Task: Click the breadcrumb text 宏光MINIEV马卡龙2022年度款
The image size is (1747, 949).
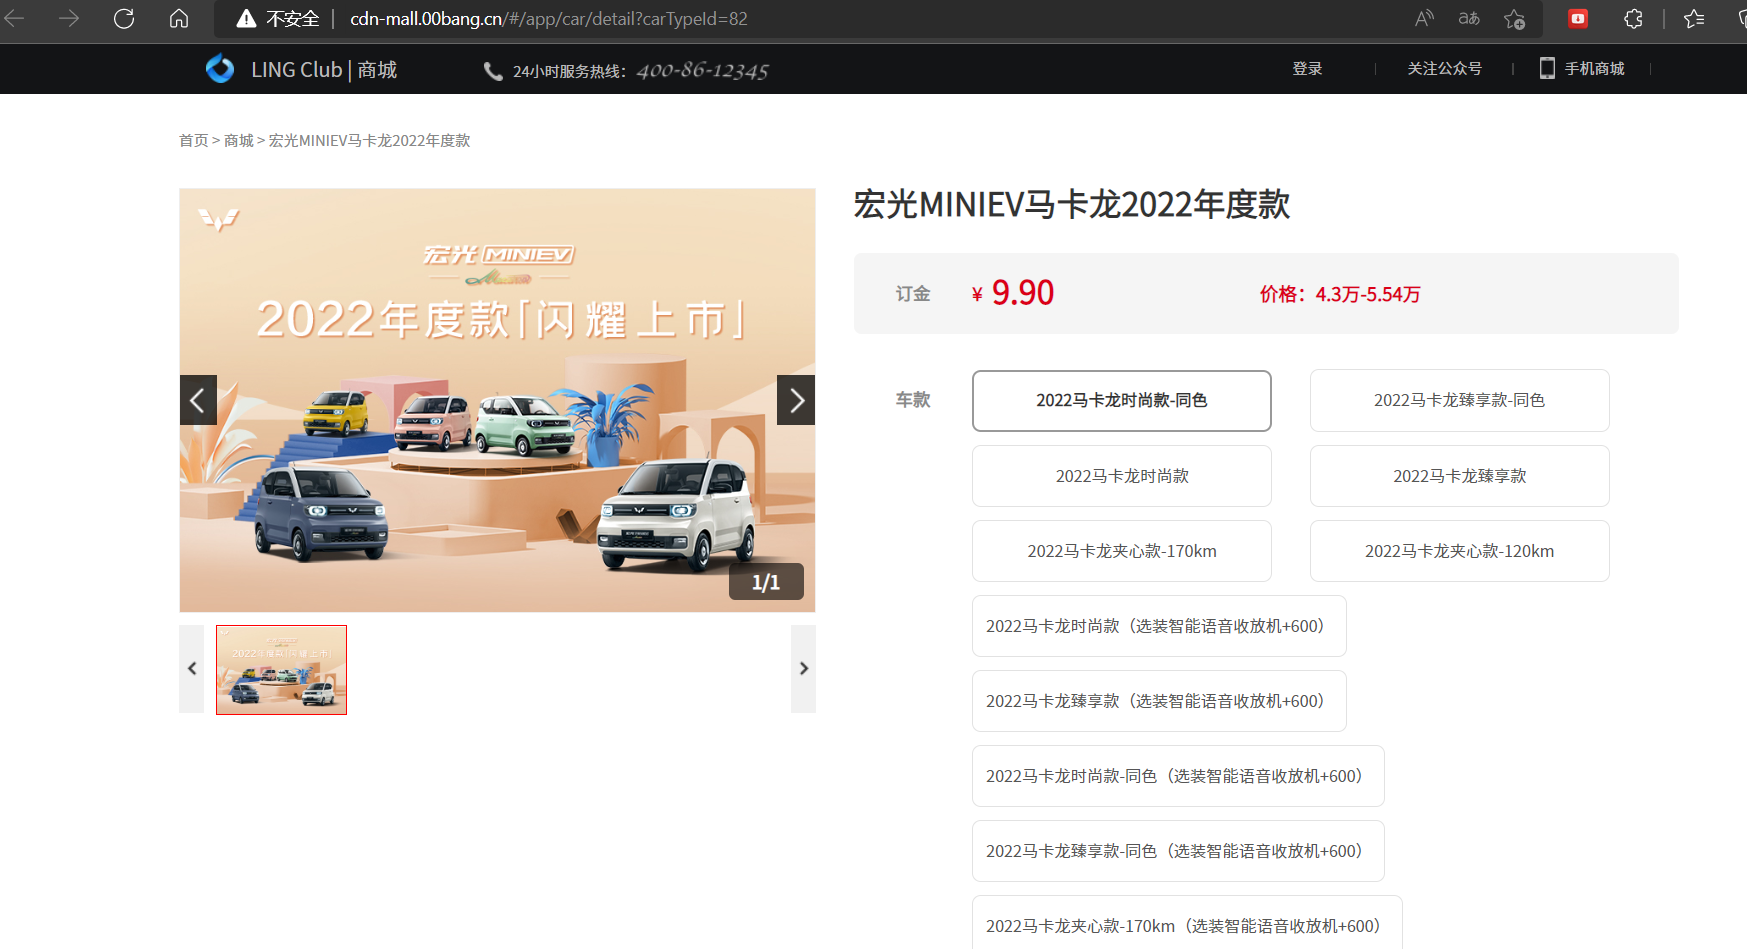Action: (x=369, y=140)
